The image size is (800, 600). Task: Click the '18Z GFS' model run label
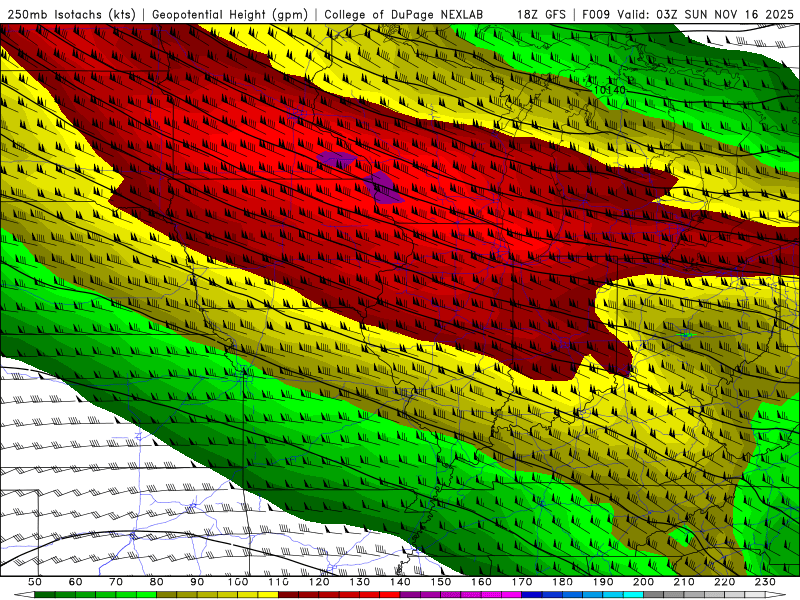541,14
